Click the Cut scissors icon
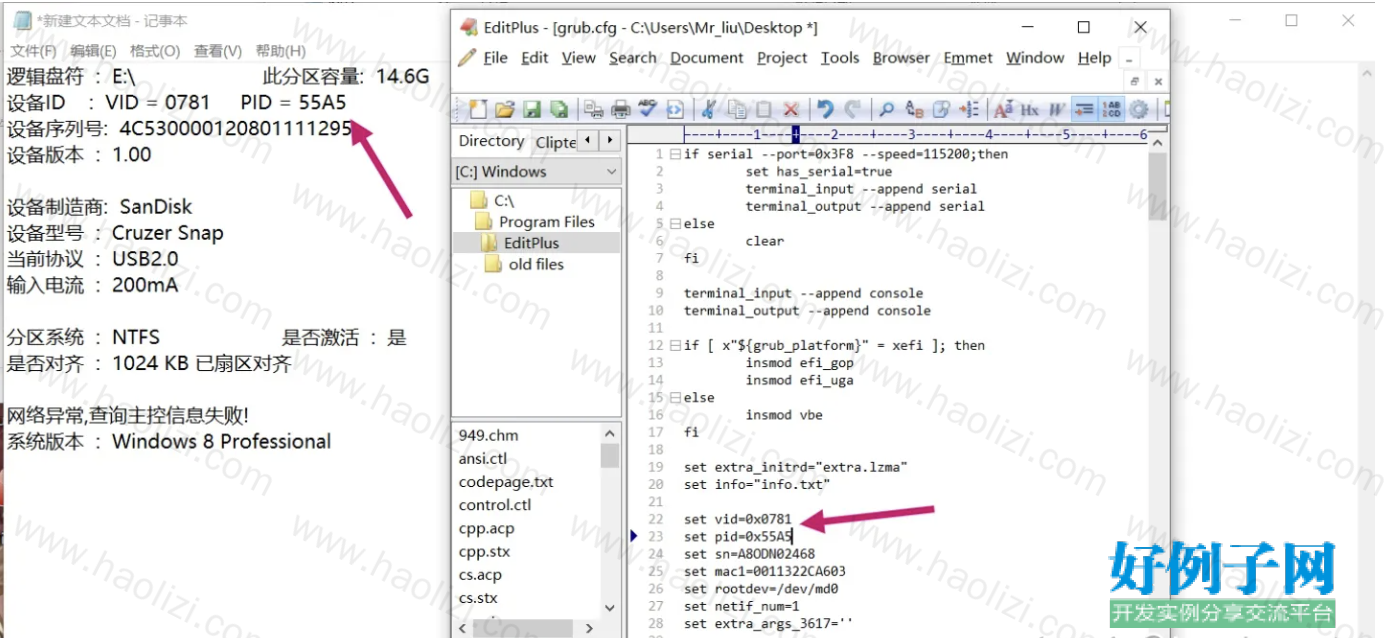This screenshot has height=638, width=1384. point(709,109)
